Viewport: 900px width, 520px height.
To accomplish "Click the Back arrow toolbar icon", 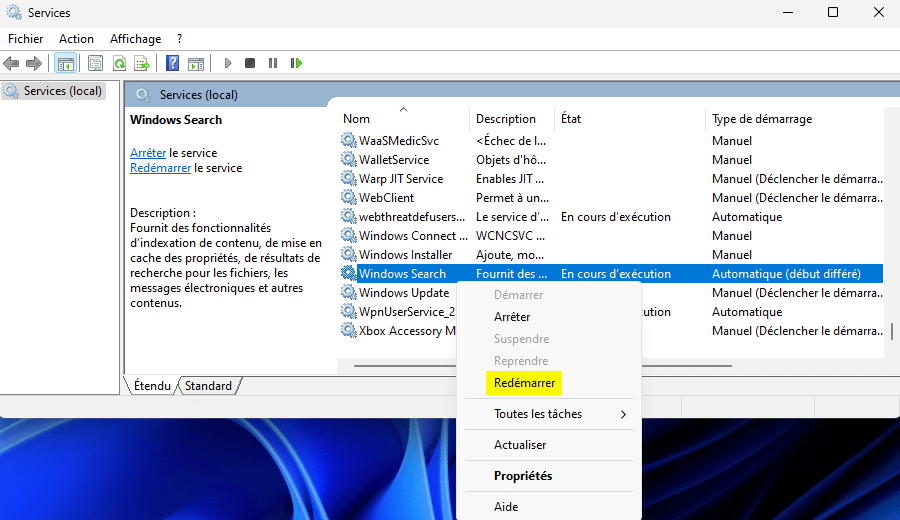I will point(11,63).
